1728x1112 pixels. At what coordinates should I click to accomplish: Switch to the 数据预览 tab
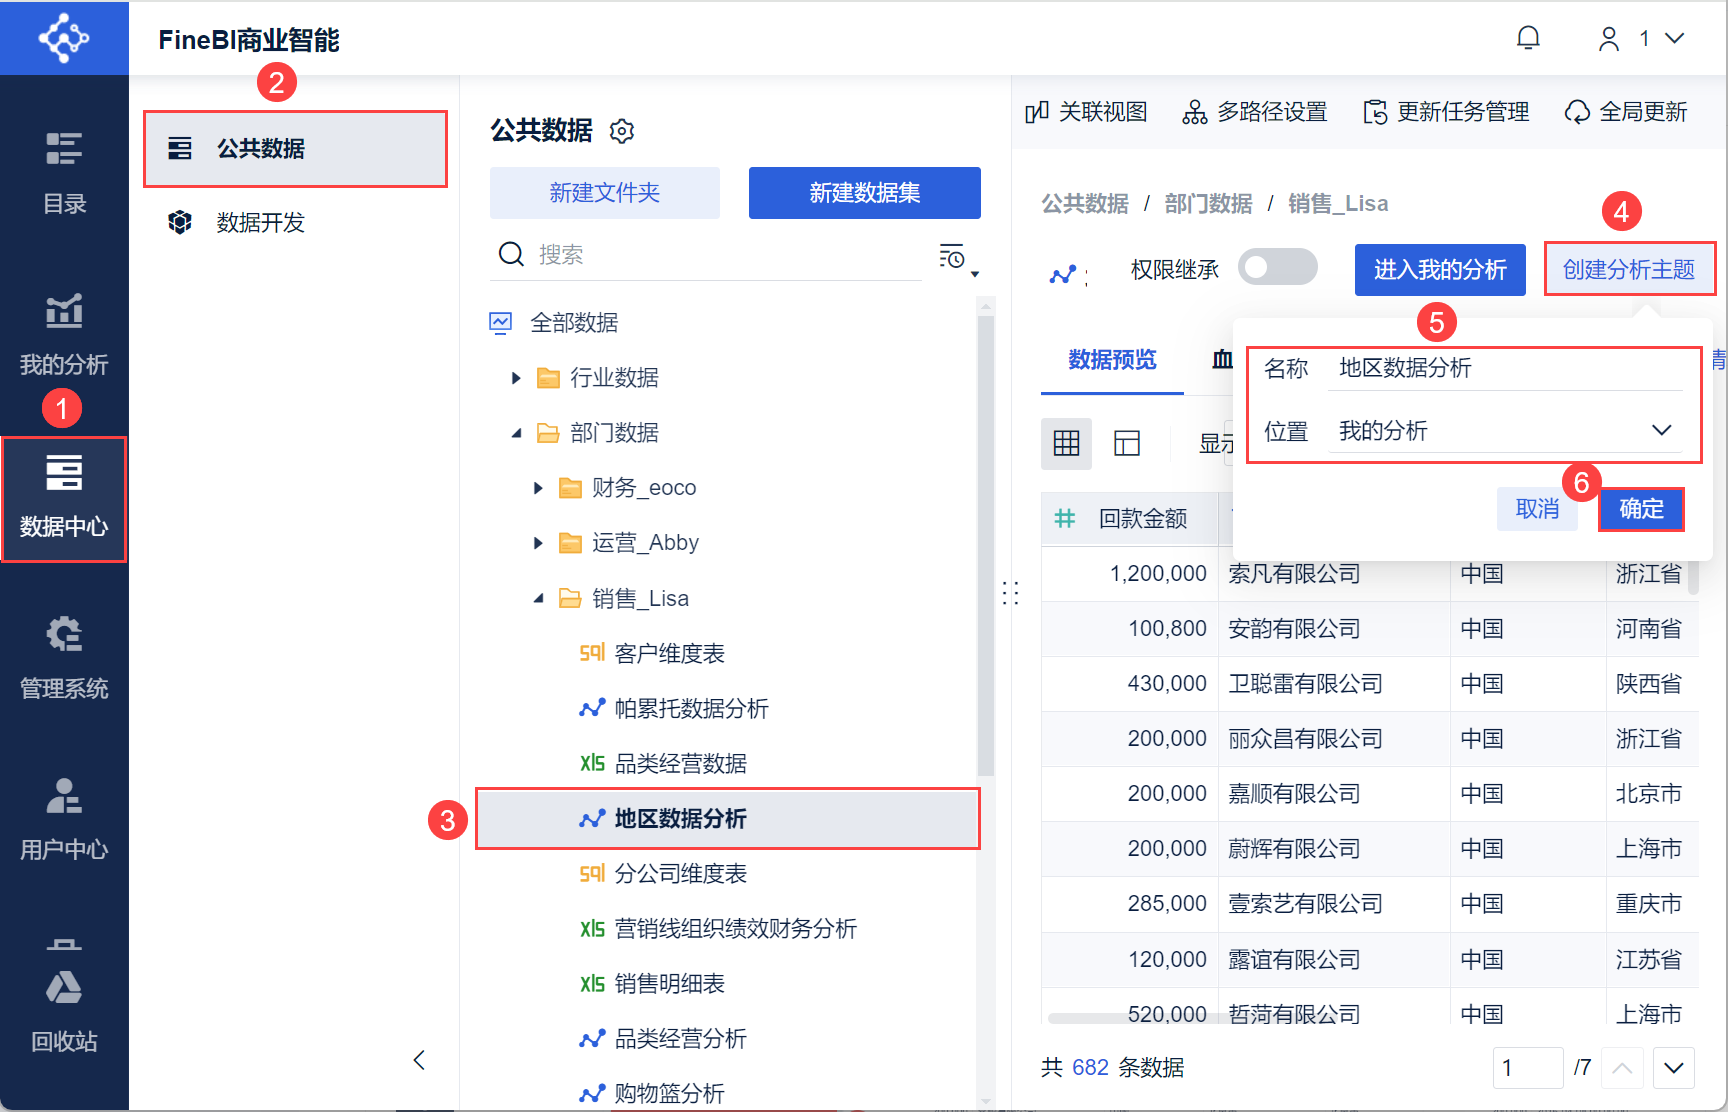point(1112,360)
